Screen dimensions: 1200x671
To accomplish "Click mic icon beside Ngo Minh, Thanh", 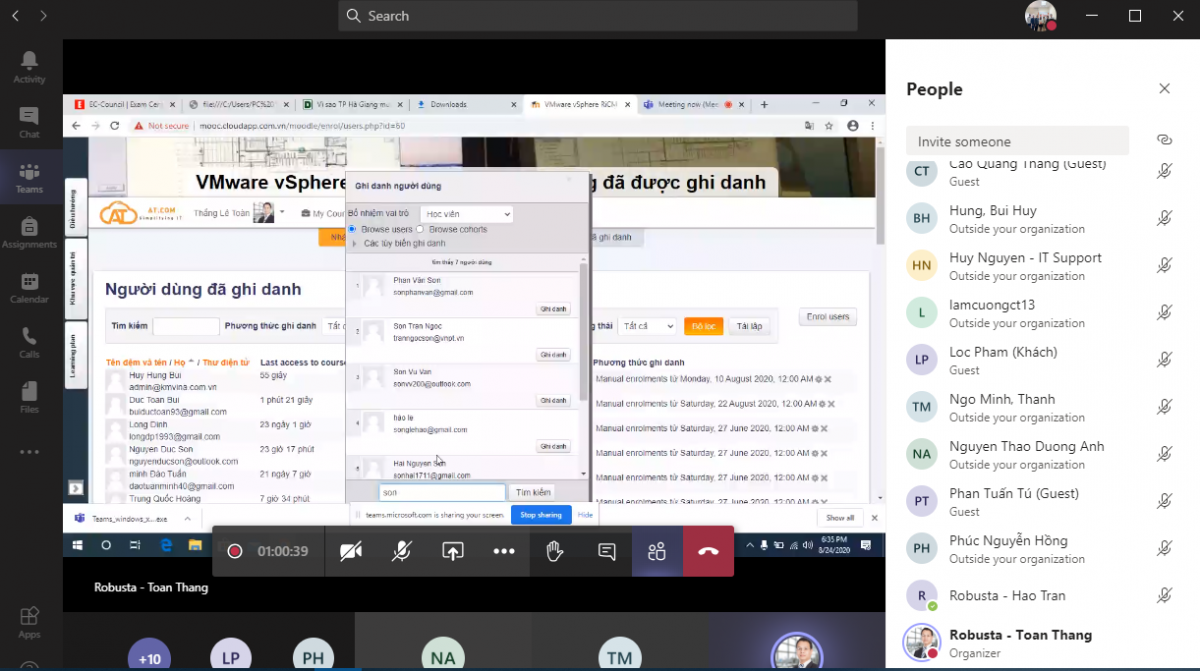I will (1164, 406).
